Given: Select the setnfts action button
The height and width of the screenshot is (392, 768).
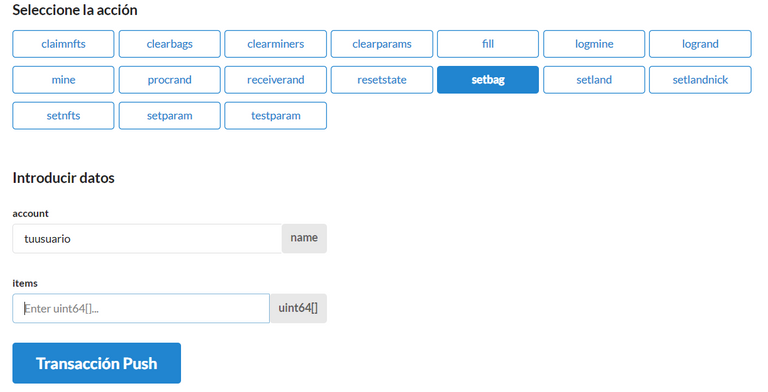Looking at the screenshot, I should [x=63, y=116].
